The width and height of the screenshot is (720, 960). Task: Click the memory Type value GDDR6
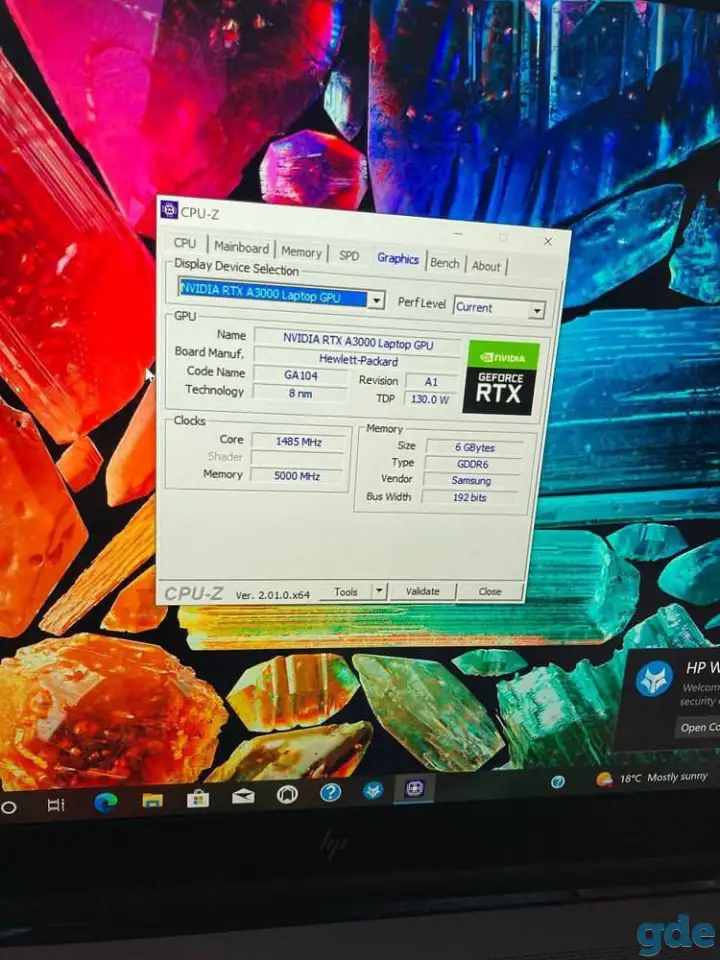click(x=473, y=464)
